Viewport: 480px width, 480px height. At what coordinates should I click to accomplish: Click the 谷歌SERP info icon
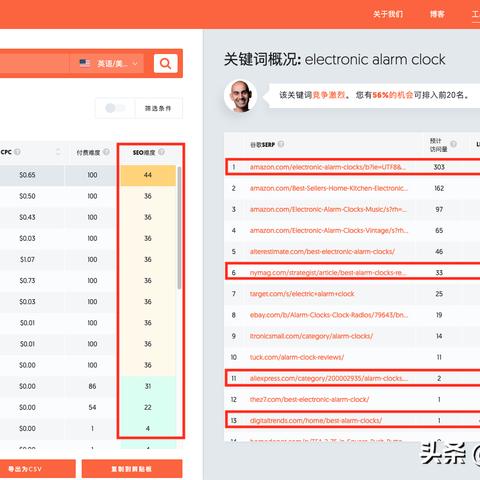(x=281, y=144)
